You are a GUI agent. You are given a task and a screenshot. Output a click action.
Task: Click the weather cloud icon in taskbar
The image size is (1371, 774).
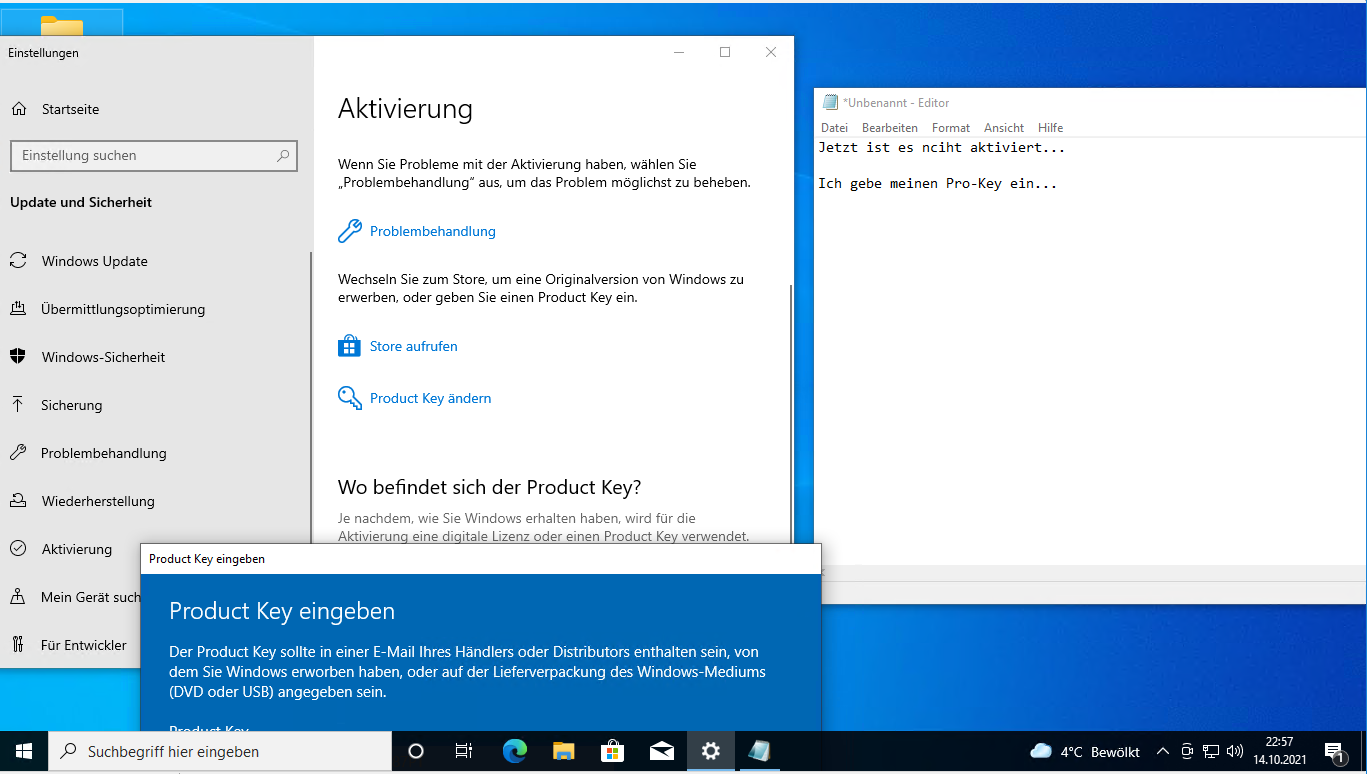click(1041, 751)
